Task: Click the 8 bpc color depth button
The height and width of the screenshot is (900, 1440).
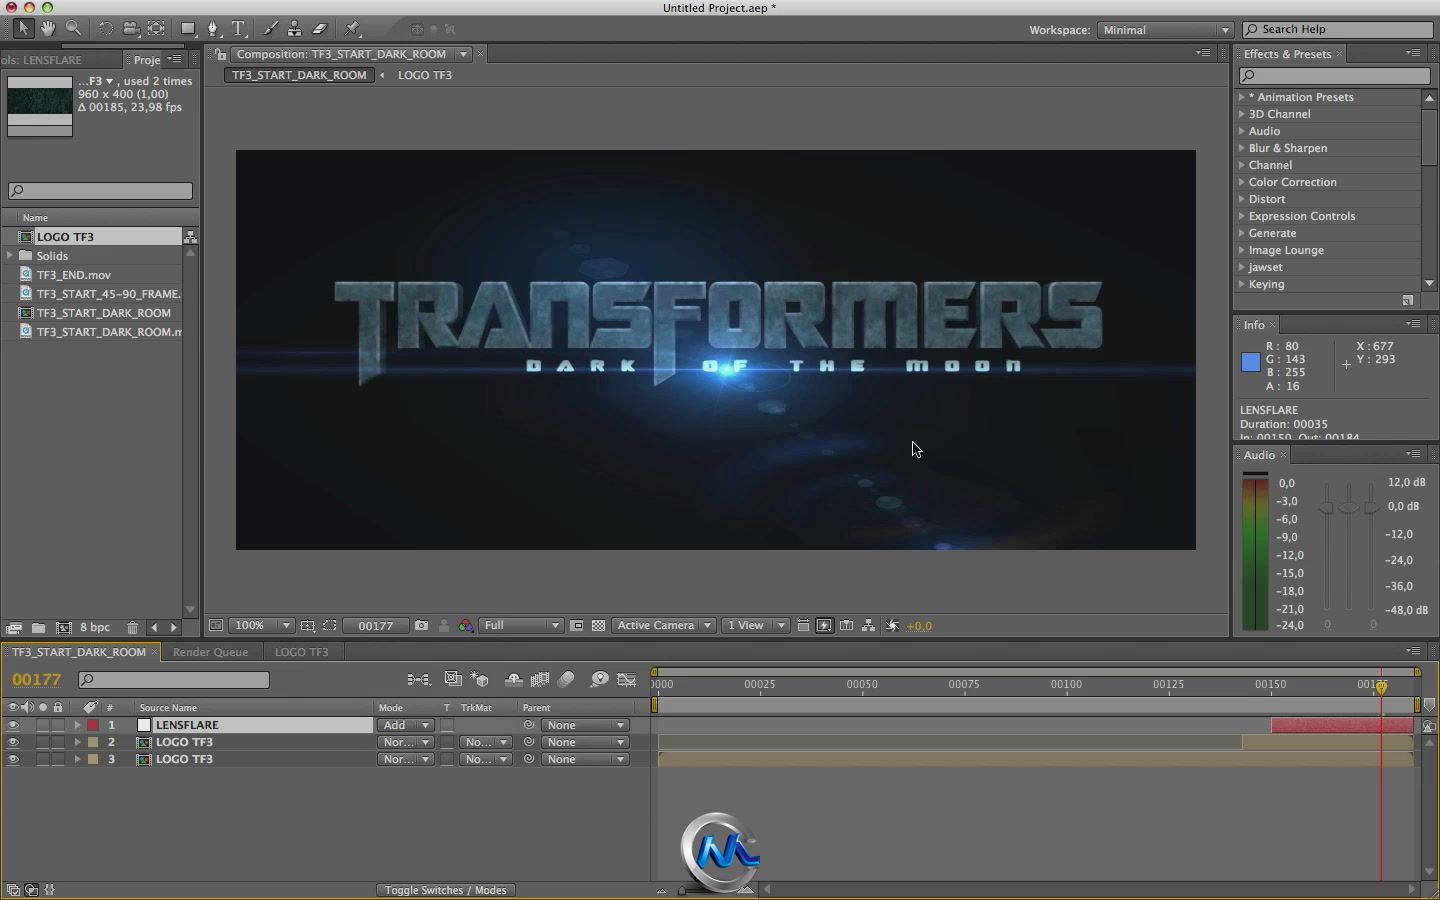Action: (x=95, y=628)
